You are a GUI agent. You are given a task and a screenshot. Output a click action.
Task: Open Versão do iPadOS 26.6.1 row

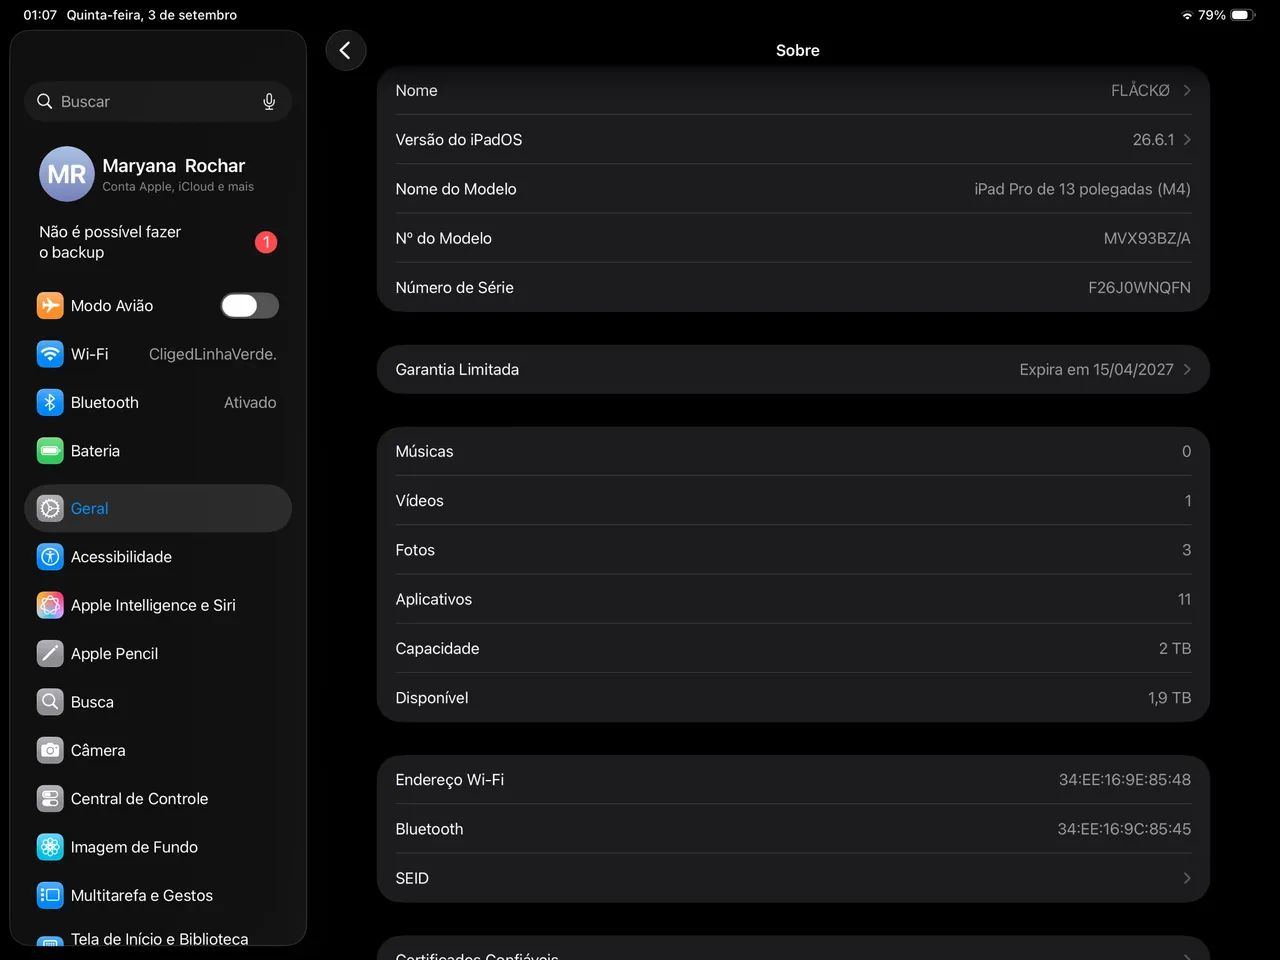(x=793, y=139)
